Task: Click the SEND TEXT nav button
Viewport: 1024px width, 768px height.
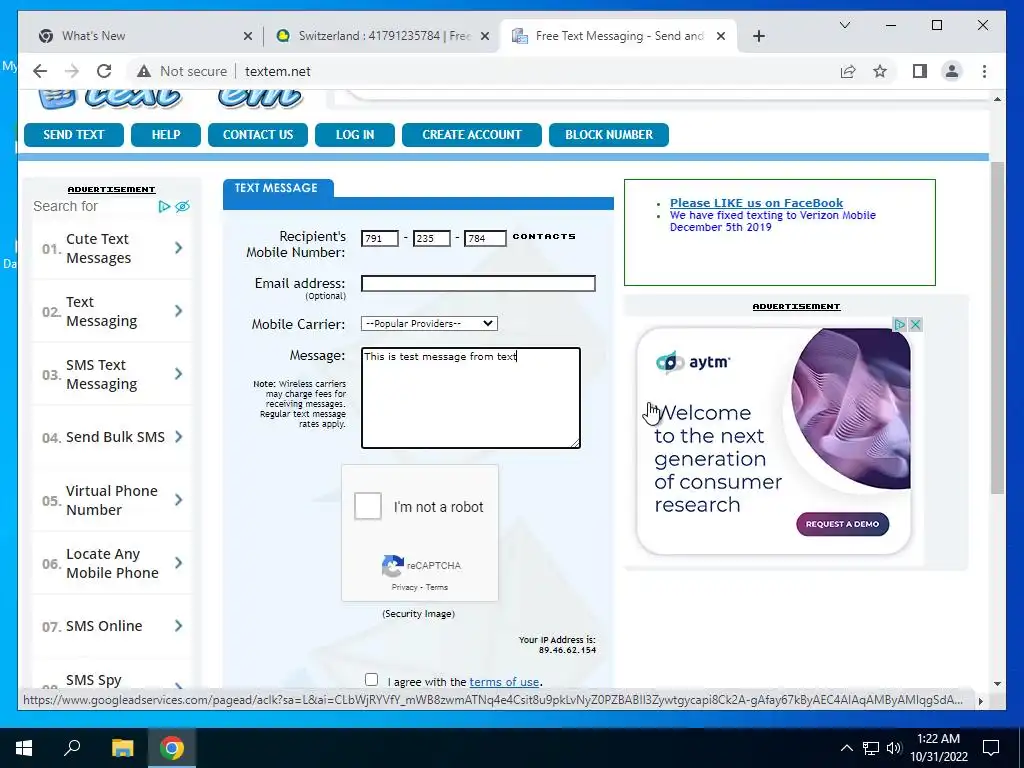Action: click(x=74, y=135)
